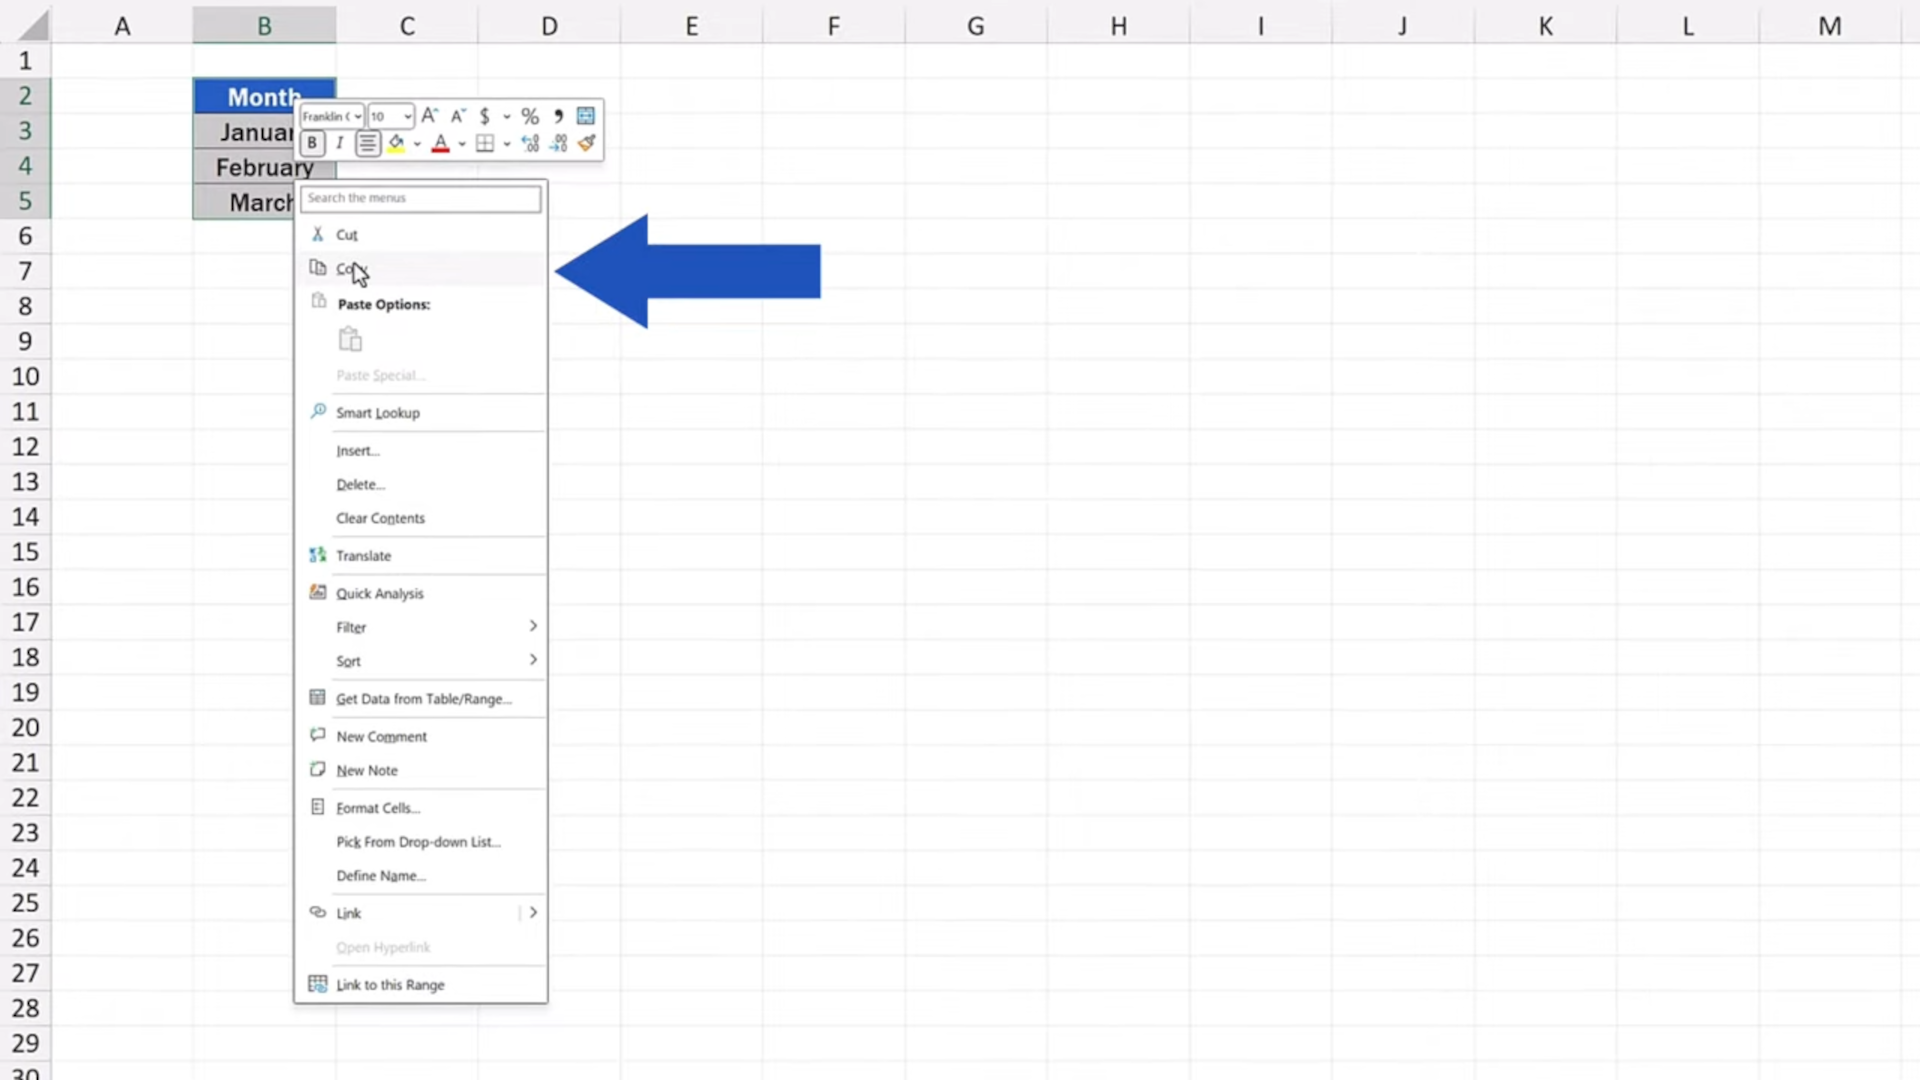Click the Search the menus field

click(x=420, y=198)
